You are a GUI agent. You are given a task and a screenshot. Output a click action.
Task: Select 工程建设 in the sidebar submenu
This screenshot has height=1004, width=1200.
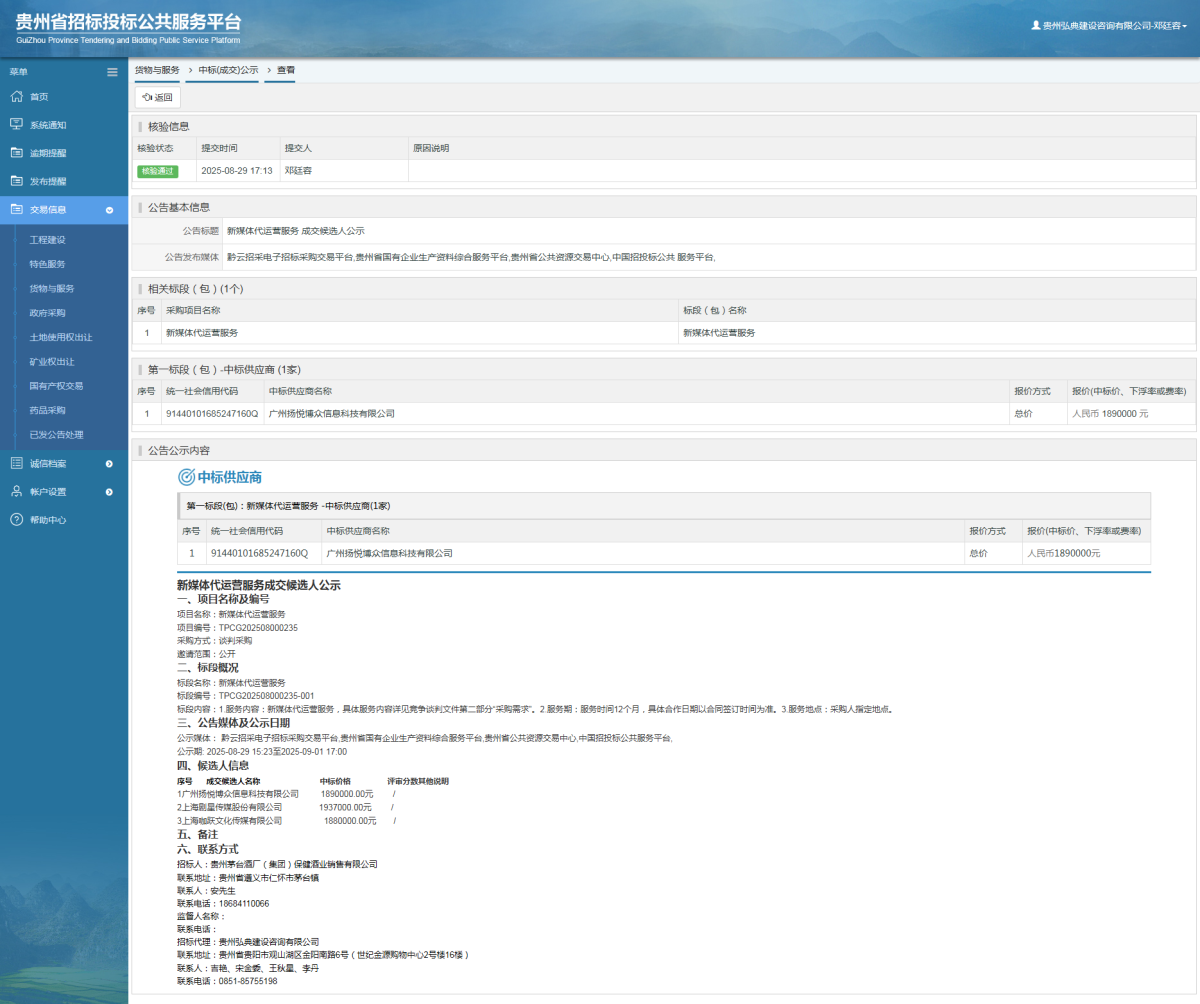tap(47, 240)
